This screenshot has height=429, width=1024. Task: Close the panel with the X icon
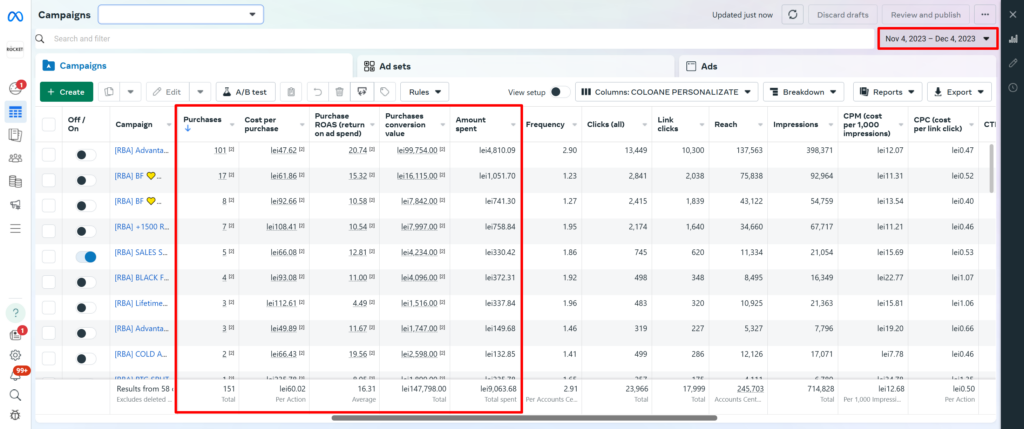click(x=1013, y=14)
